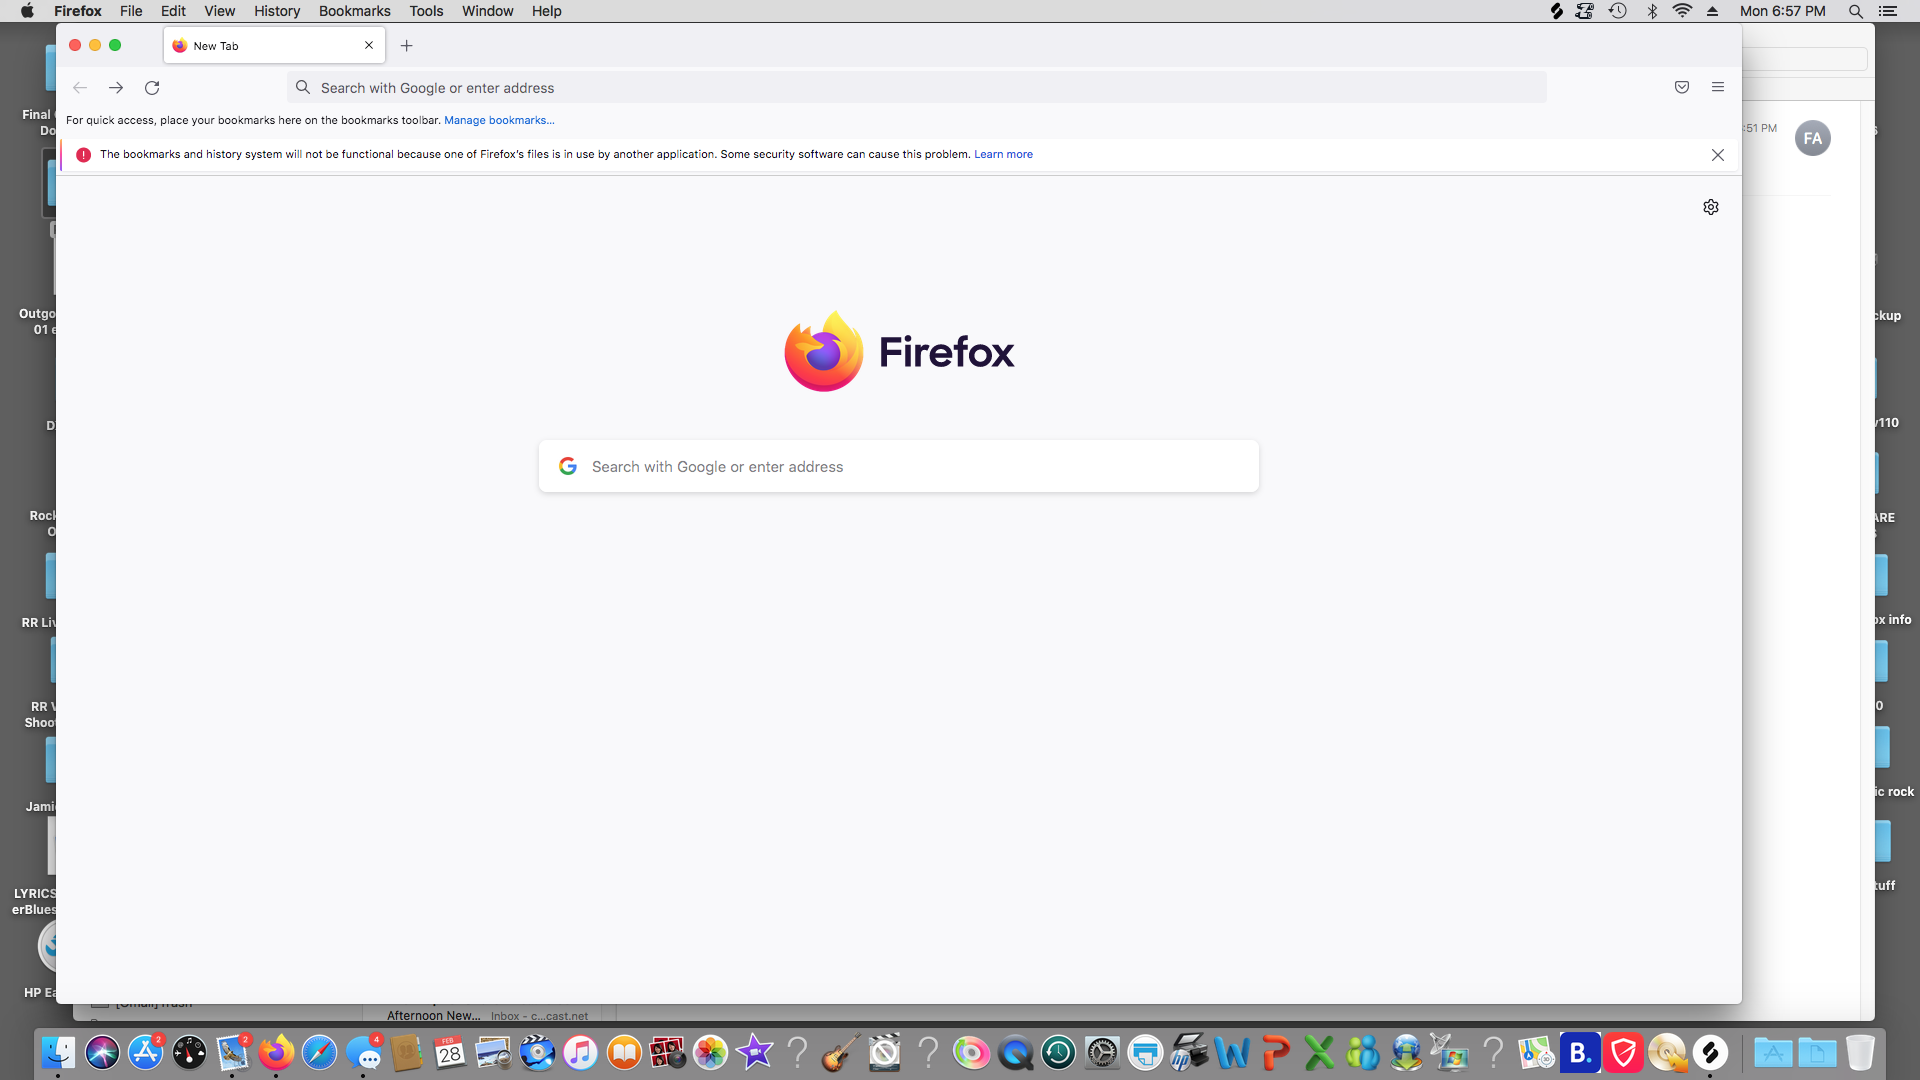Screen dimensions: 1920x1080
Task: Click the center Google search box
Action: (898, 466)
